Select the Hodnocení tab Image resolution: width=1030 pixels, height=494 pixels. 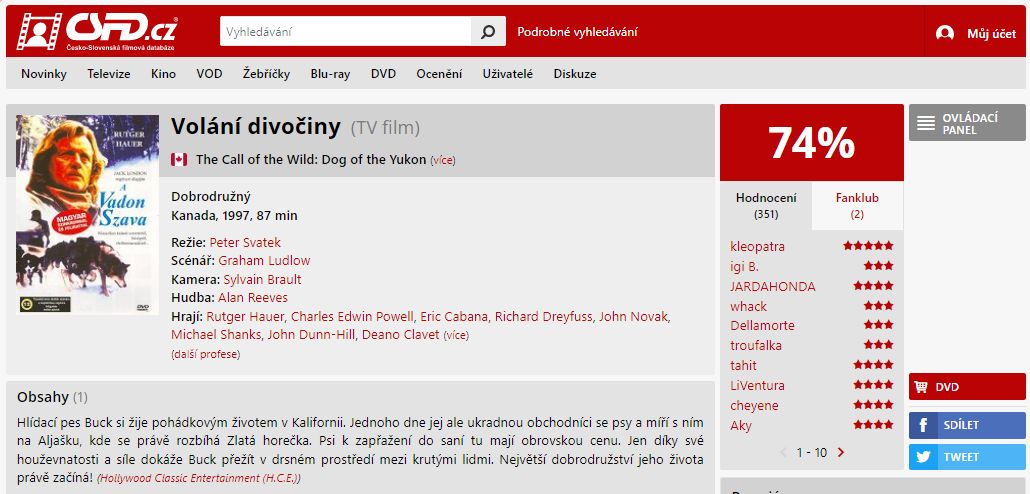766,206
